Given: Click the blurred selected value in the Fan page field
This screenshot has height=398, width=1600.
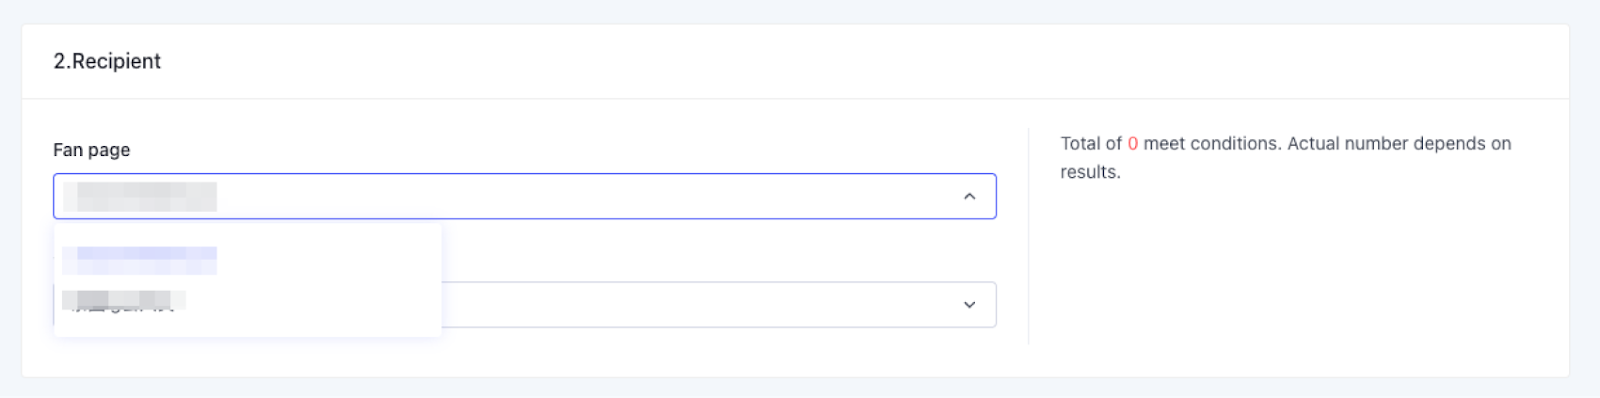Looking at the screenshot, I should [140, 196].
